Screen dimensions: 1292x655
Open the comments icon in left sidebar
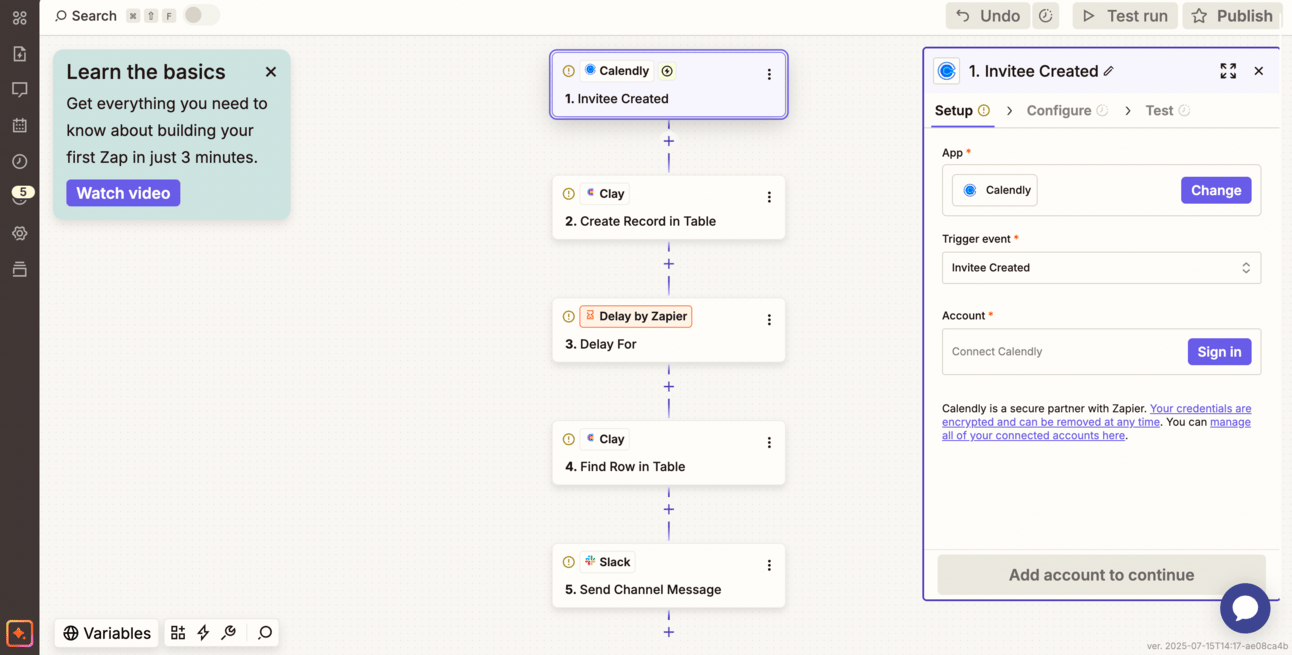point(19,90)
